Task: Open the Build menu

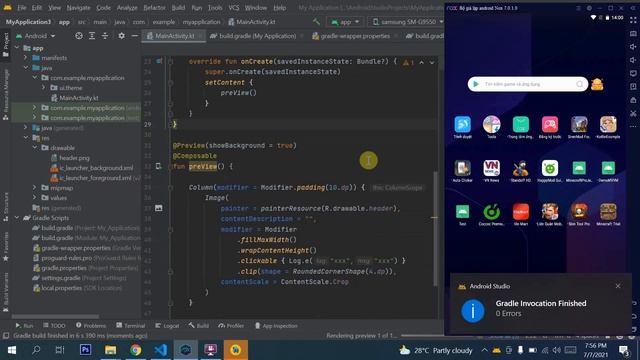Action: [x=178, y=8]
